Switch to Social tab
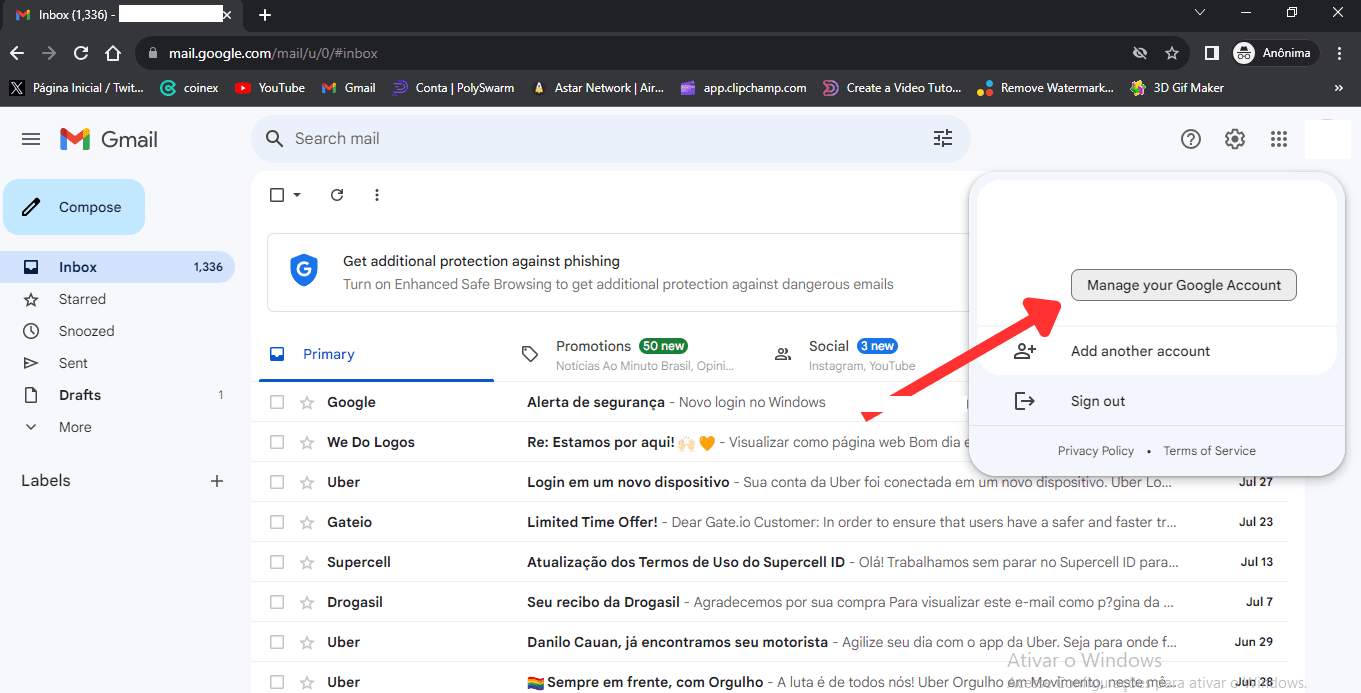The image size is (1361, 693). pyautogui.click(x=862, y=354)
